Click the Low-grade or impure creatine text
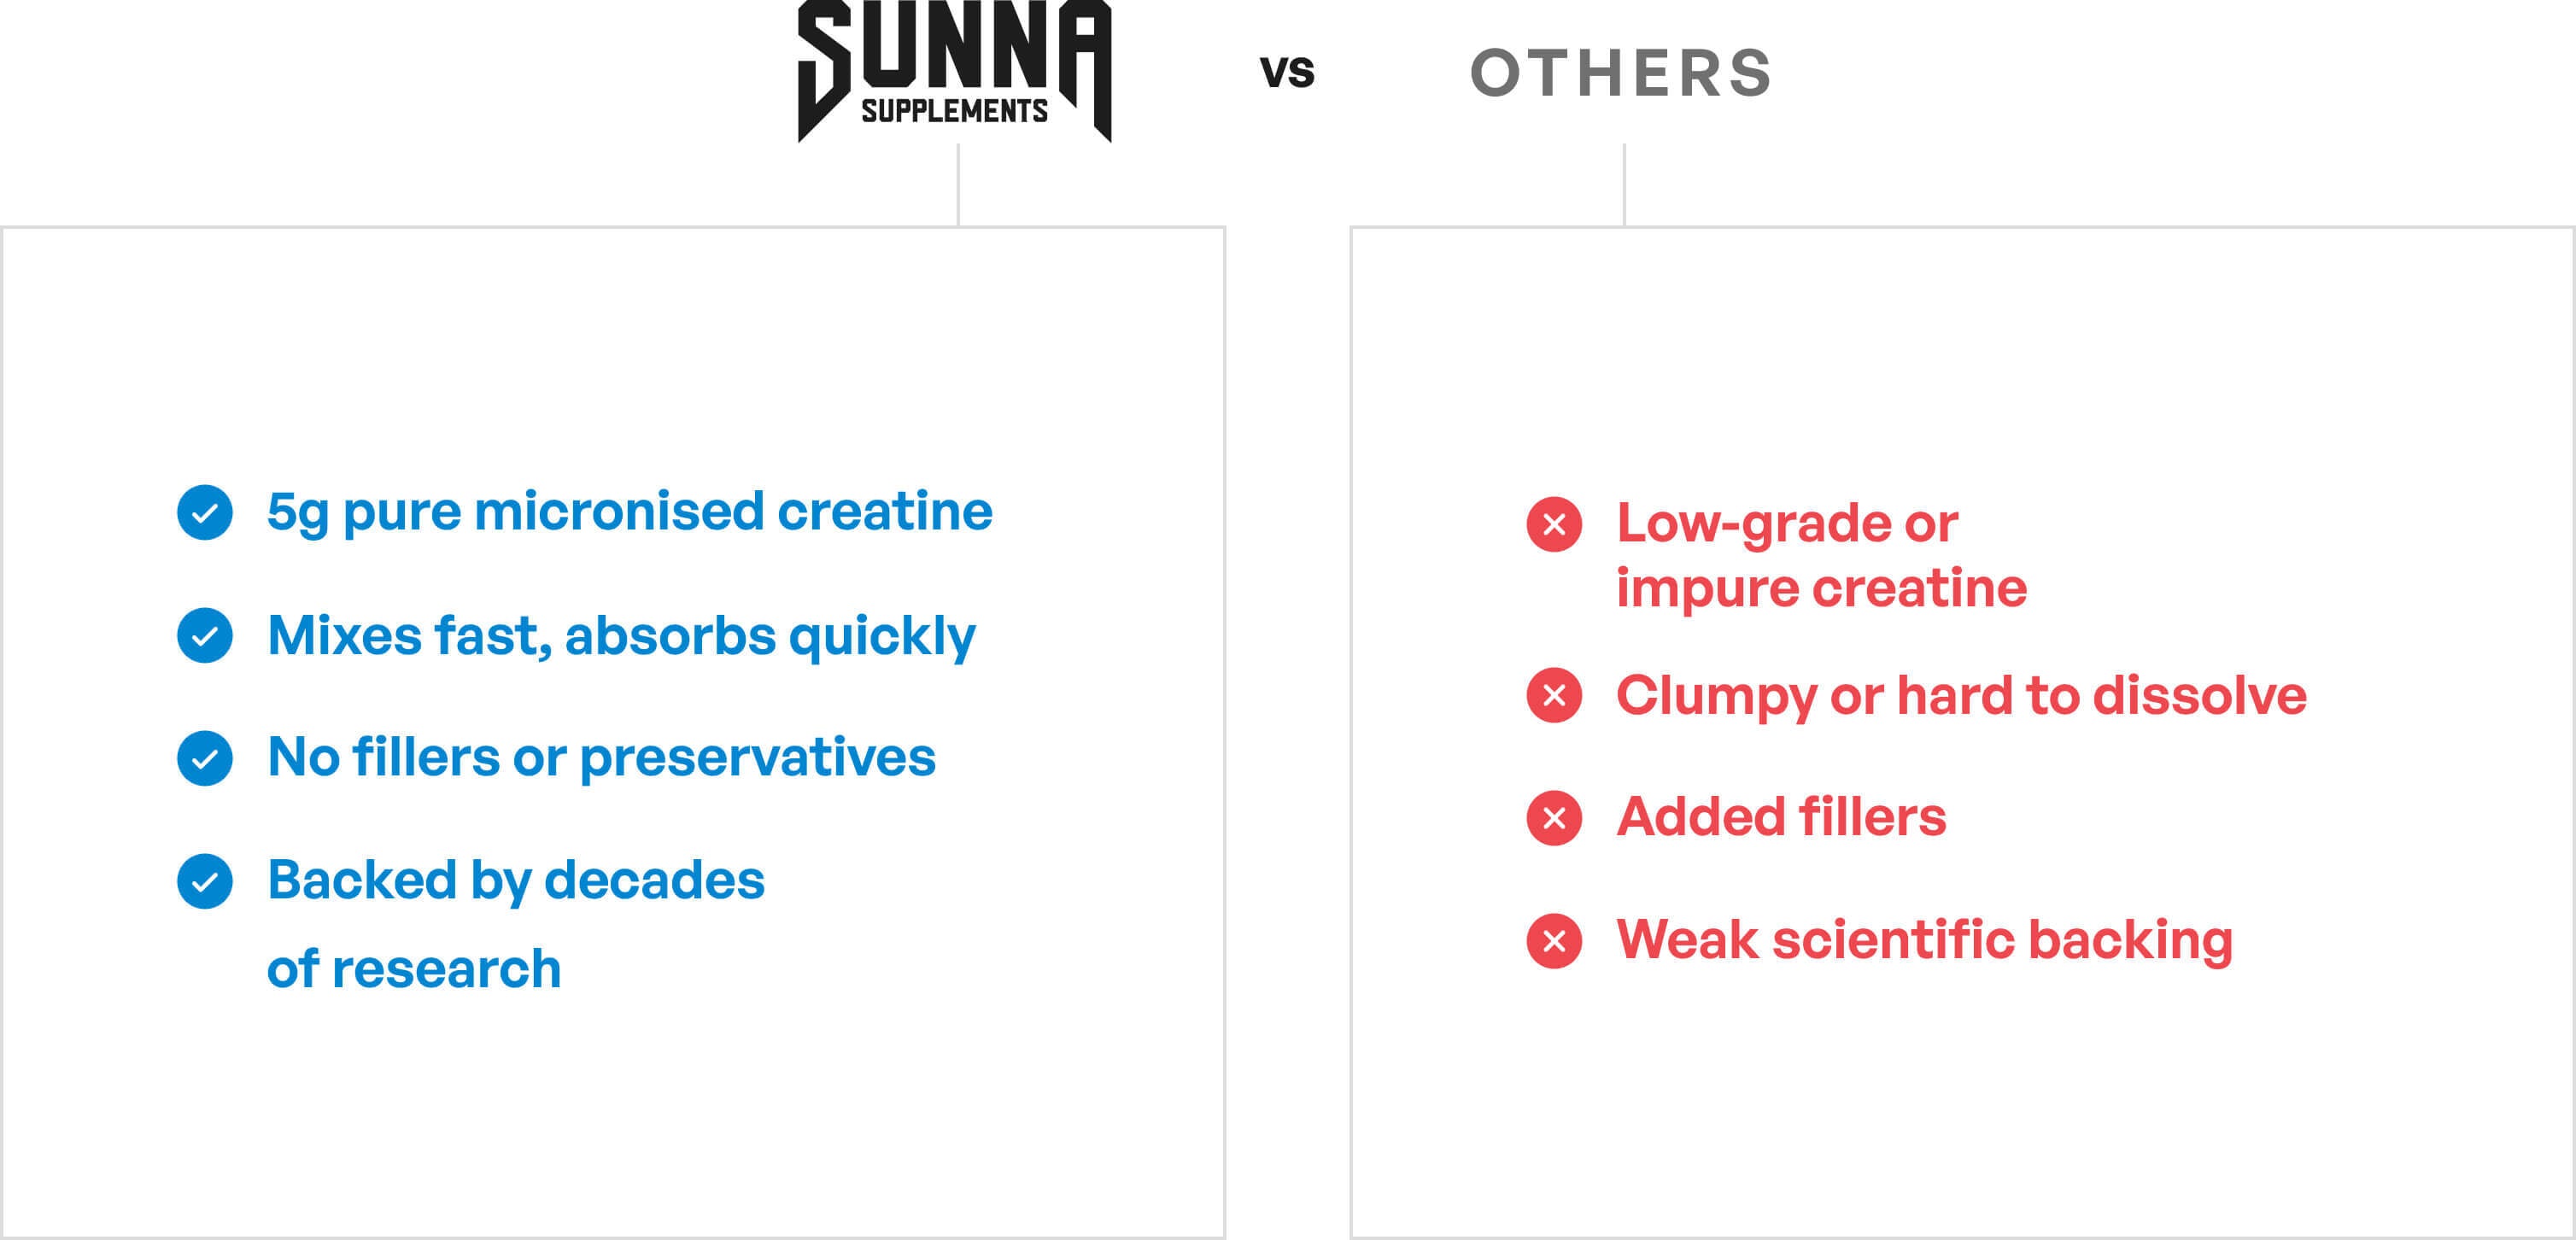 coord(1820,555)
